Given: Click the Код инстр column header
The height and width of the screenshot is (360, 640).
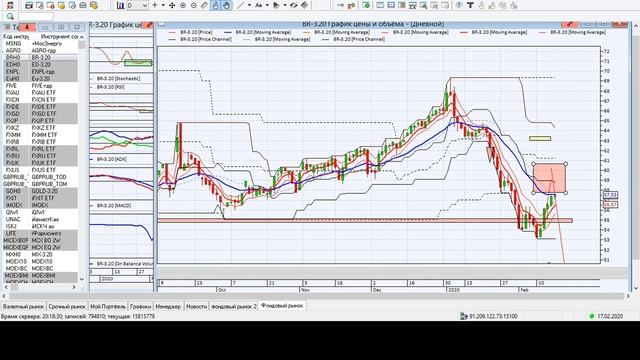Looking at the screenshot, I should click(x=16, y=36).
